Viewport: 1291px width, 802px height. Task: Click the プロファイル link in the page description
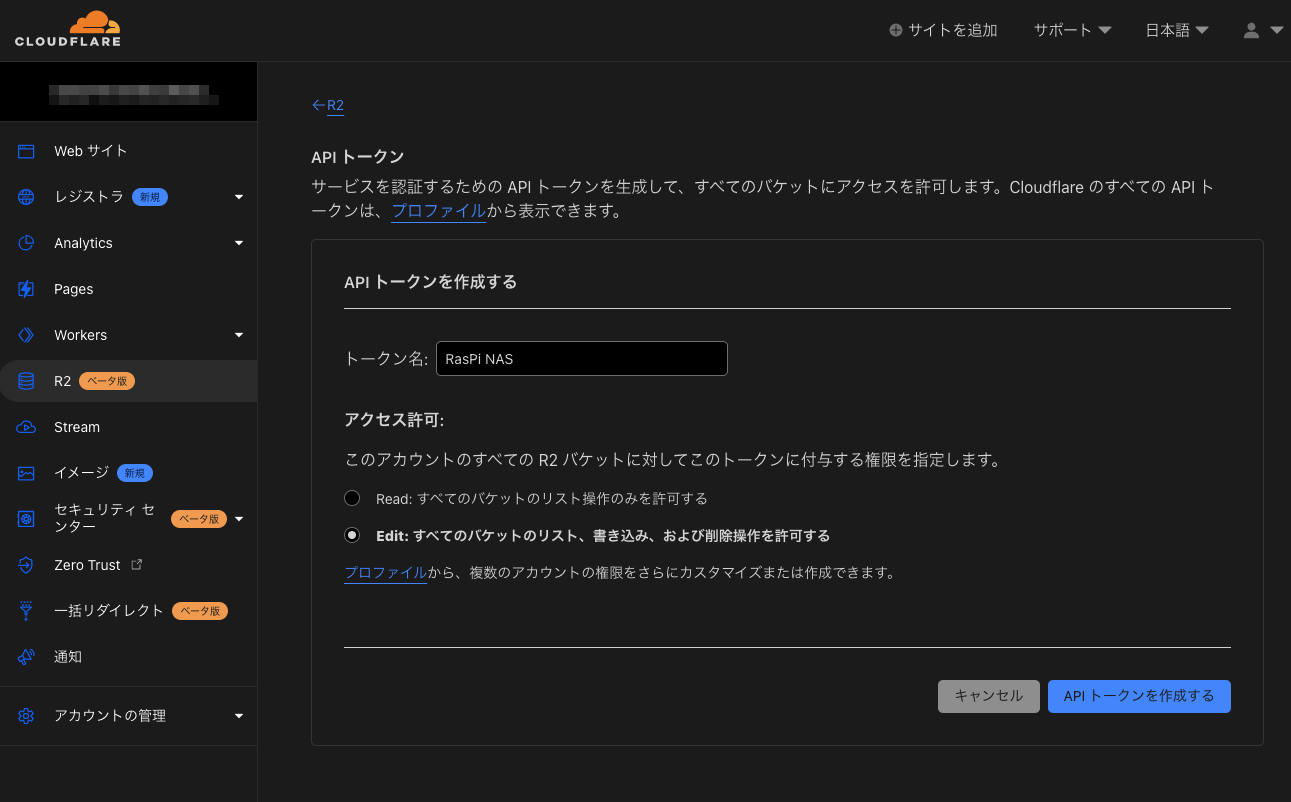438,211
